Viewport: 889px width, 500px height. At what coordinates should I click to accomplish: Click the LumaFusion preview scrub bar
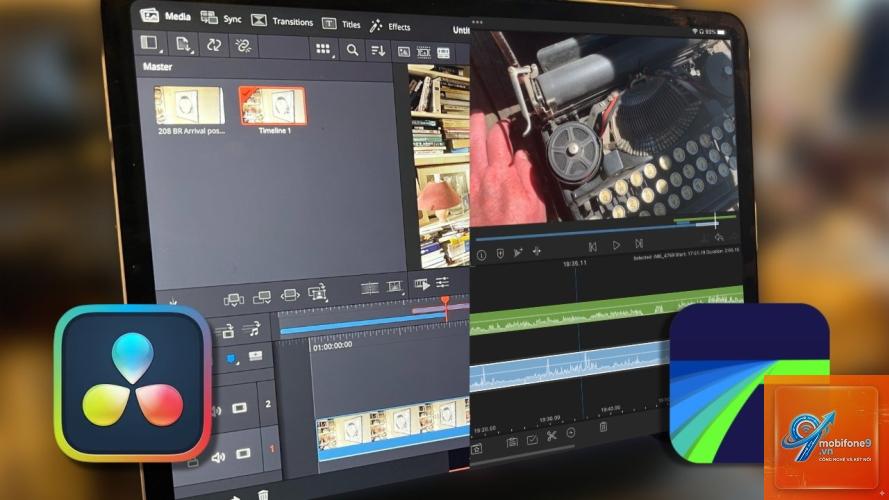[595, 231]
